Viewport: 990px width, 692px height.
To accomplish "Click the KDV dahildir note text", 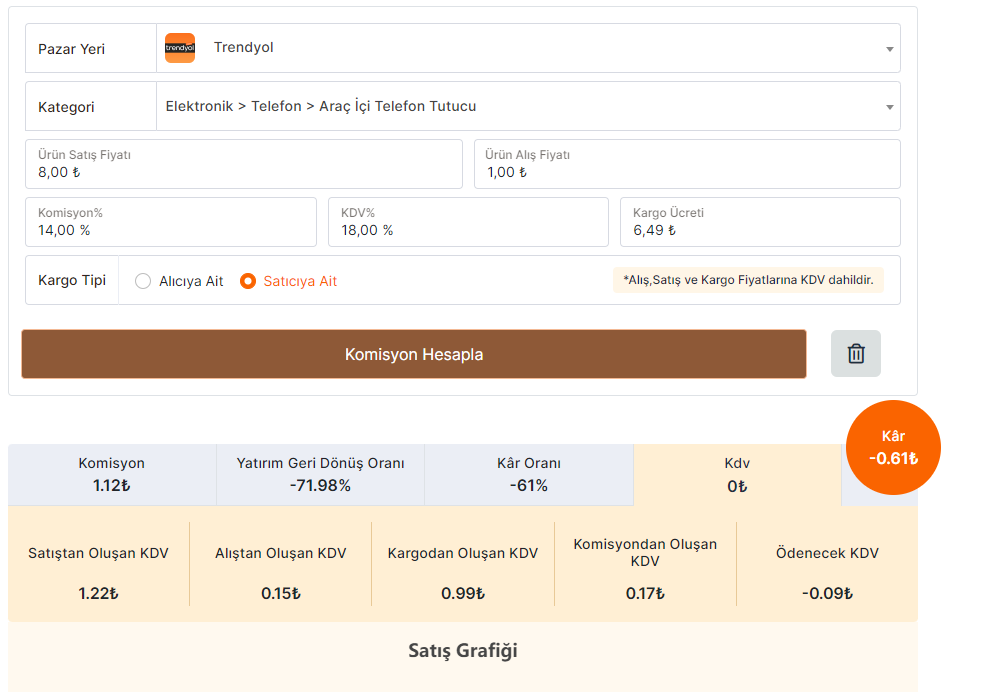I will coord(748,280).
